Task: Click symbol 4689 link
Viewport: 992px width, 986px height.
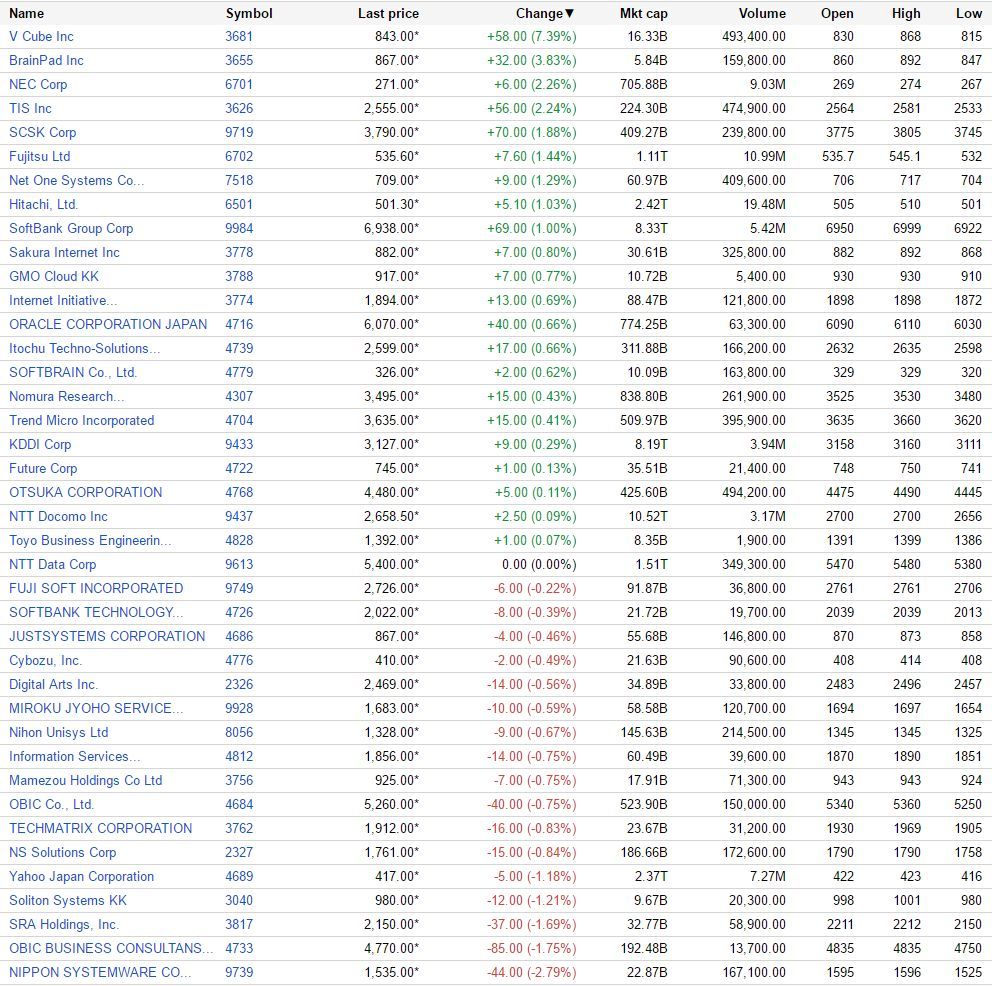Action: pyautogui.click(x=239, y=878)
